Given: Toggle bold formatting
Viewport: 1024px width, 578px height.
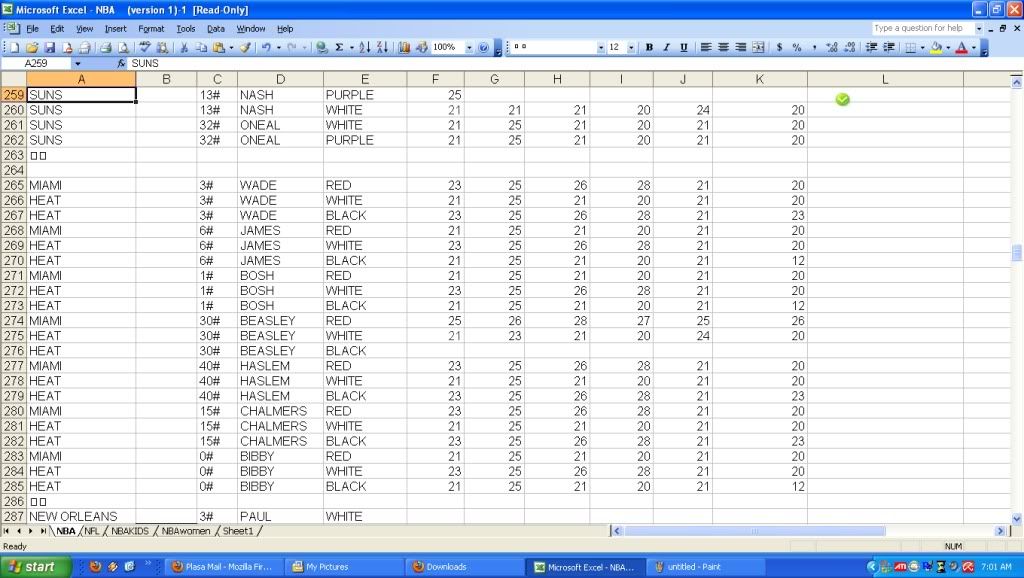Looking at the screenshot, I should pyautogui.click(x=649, y=48).
